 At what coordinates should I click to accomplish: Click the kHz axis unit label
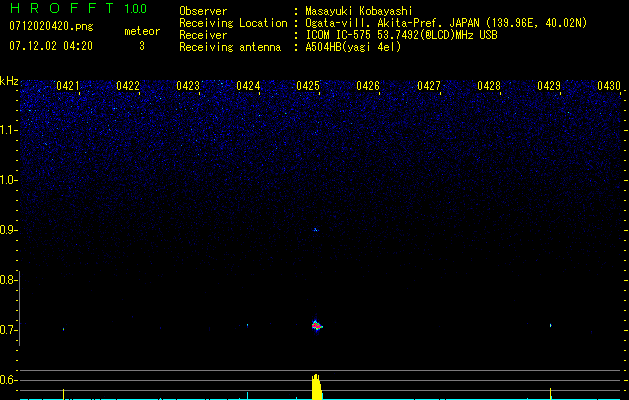point(9,81)
